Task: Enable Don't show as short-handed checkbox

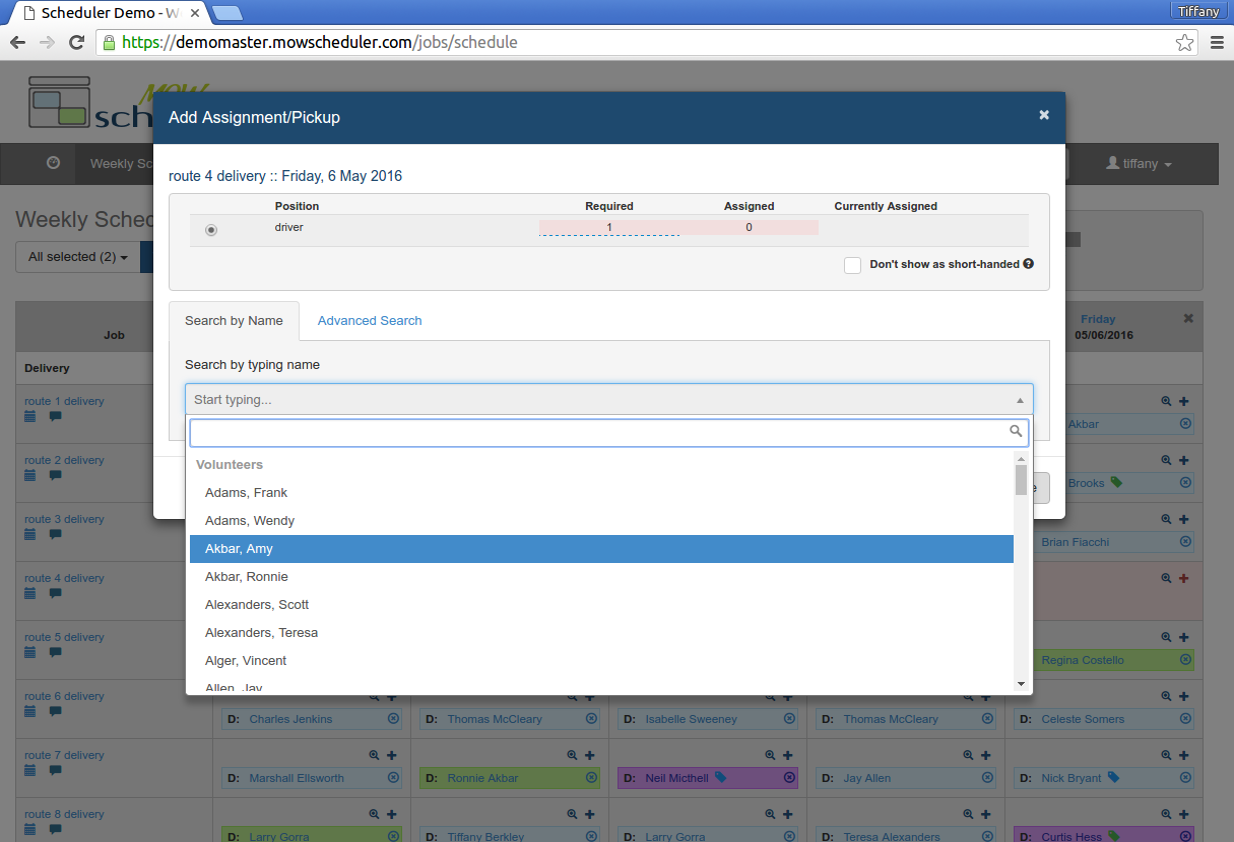Action: [x=852, y=265]
